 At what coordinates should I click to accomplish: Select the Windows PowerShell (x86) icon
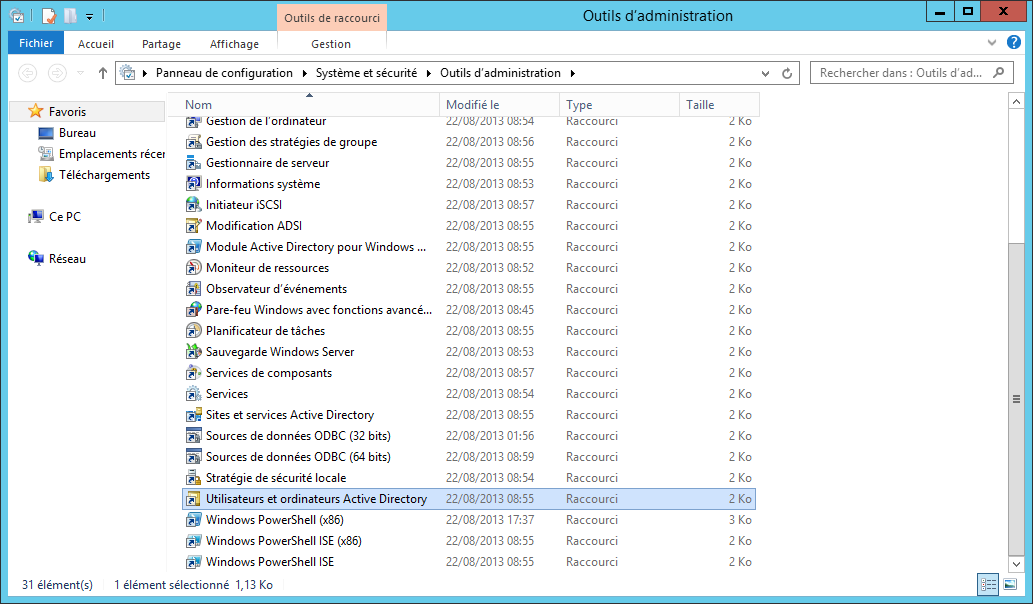pos(193,520)
